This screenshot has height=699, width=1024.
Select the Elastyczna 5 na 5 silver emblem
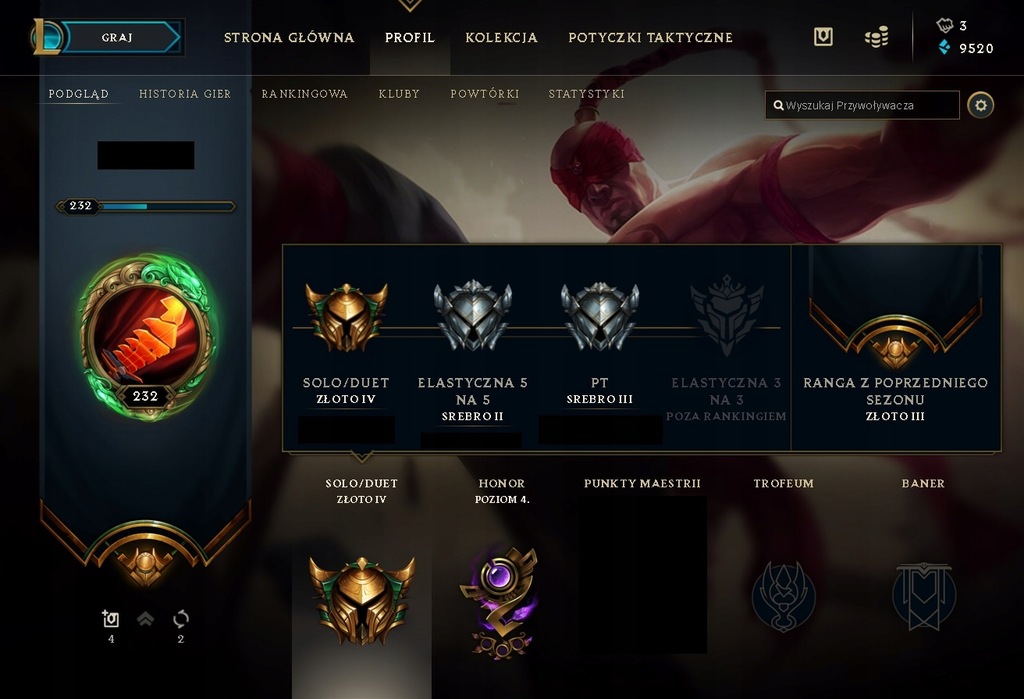click(473, 315)
